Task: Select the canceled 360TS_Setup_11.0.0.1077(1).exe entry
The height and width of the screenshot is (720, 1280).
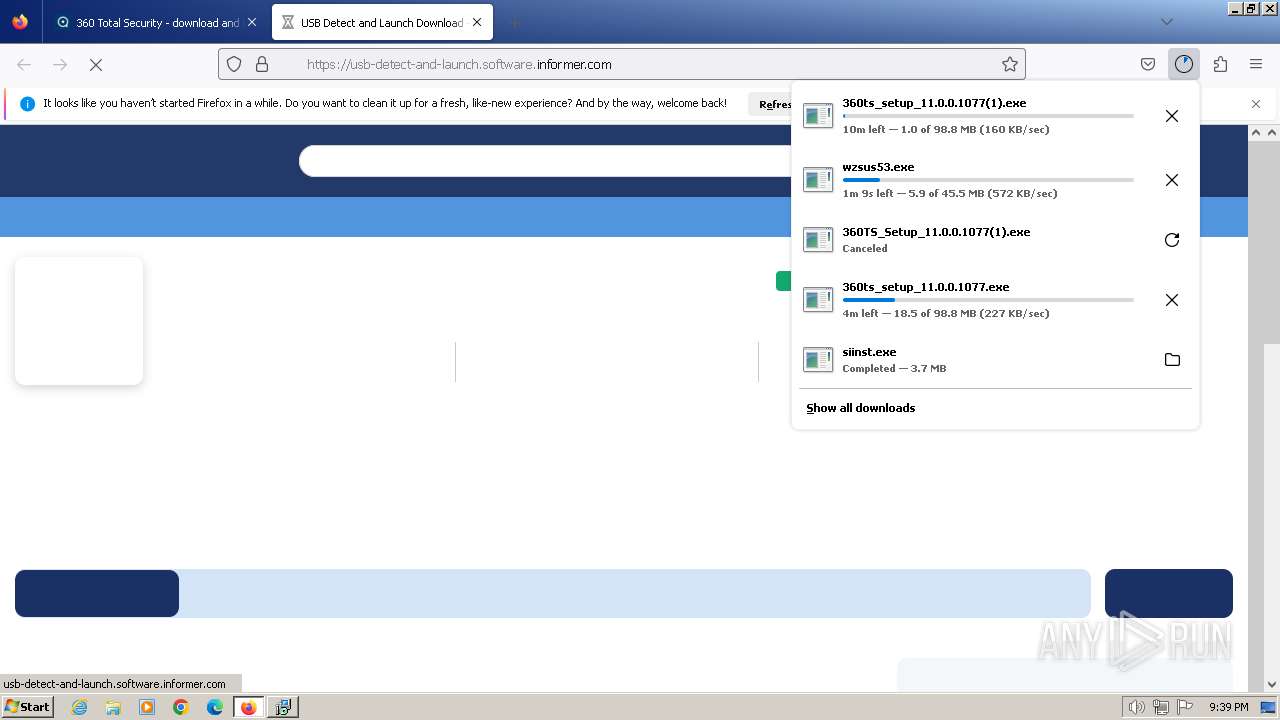Action: click(973, 240)
